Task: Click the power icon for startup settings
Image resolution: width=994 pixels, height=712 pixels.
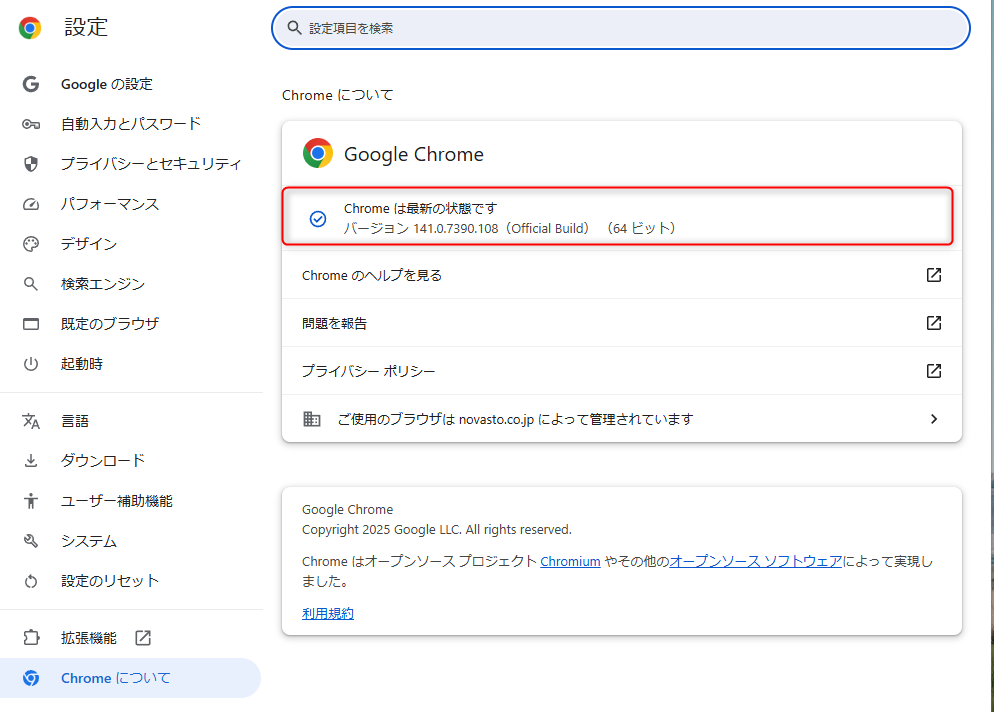Action: coord(31,364)
